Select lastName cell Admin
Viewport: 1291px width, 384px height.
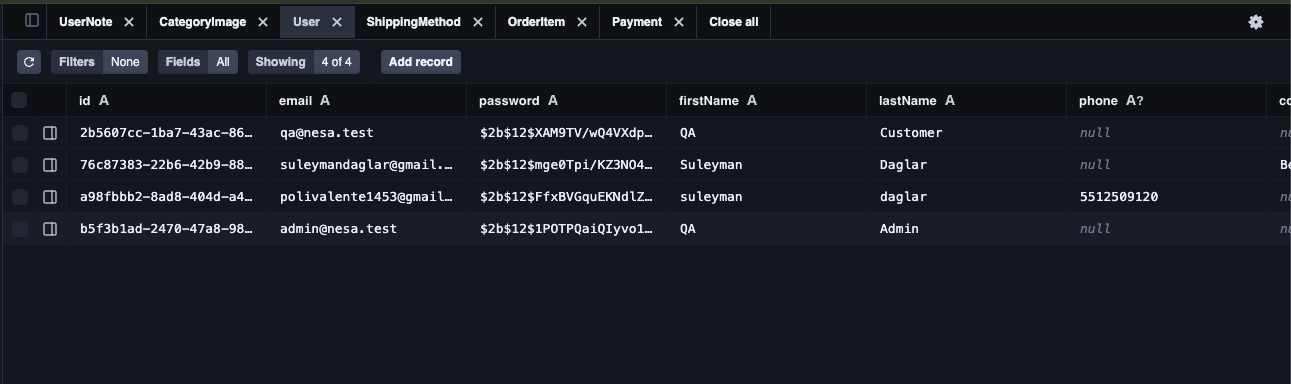(966, 229)
